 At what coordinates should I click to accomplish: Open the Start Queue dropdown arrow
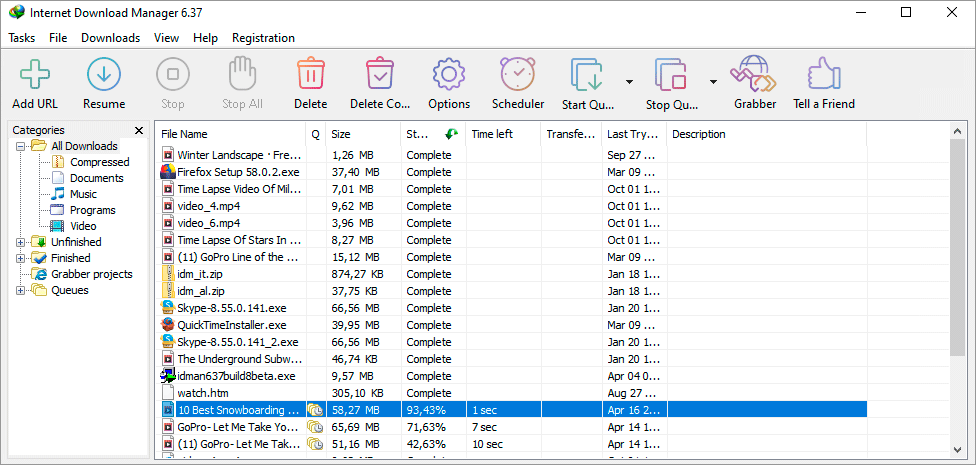[629, 82]
